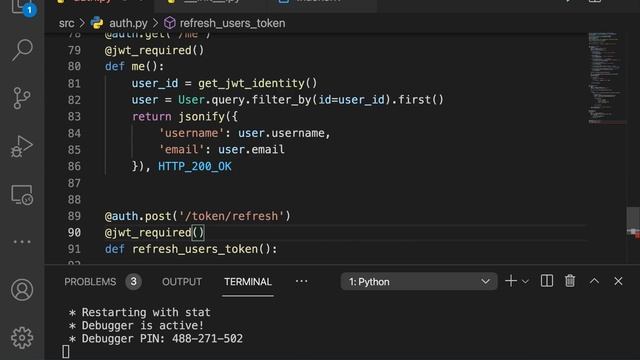Image resolution: width=640 pixels, height=360 pixels.
Task: Click get_jwt_identity() call on line 81
Action: pos(258,83)
